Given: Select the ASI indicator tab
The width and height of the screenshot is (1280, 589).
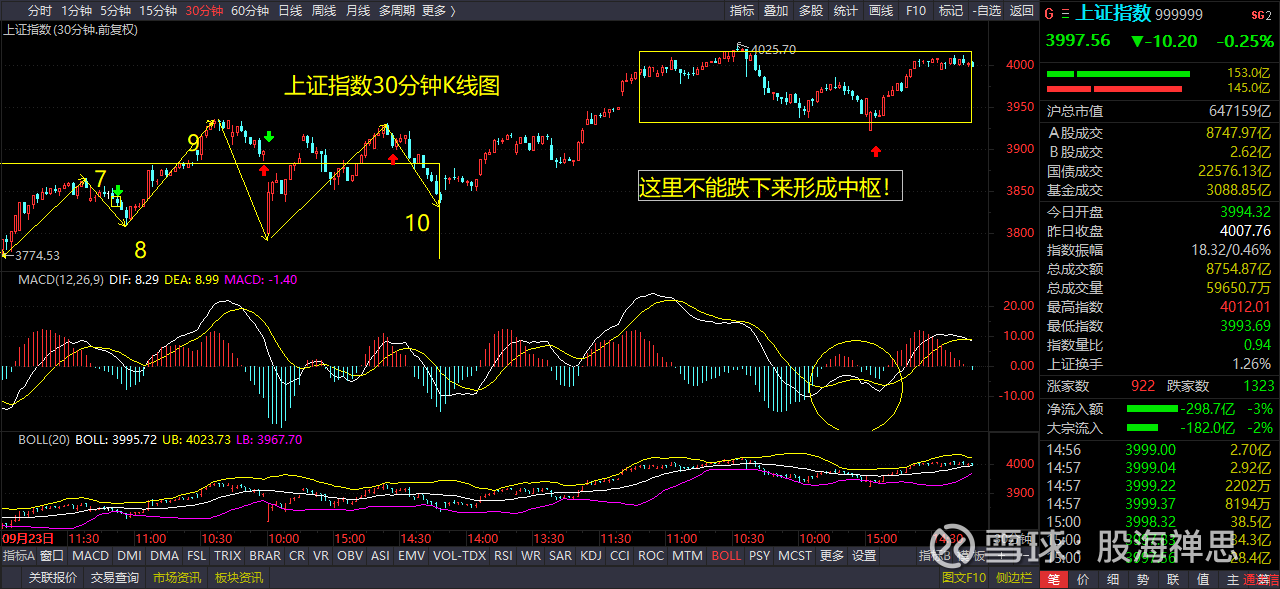Looking at the screenshot, I should point(380,556).
